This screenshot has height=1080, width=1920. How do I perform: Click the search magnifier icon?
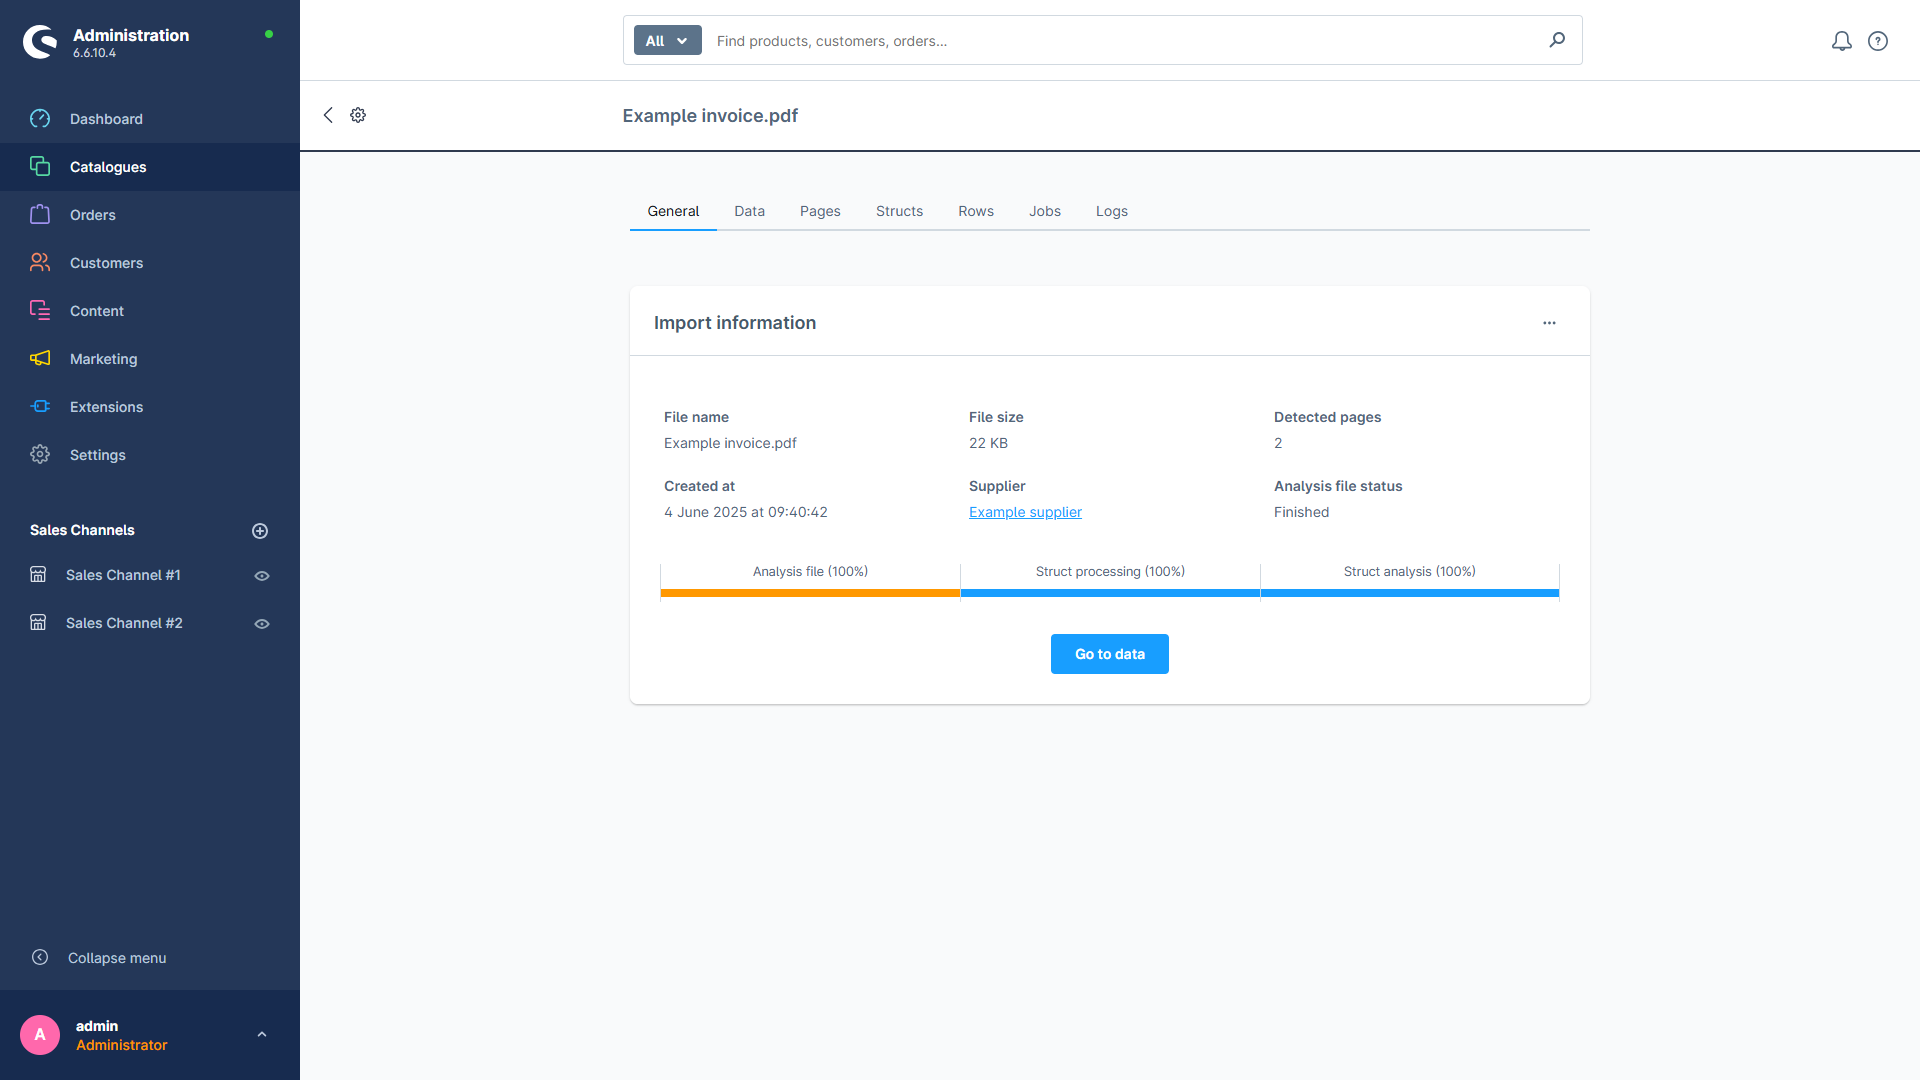[x=1557, y=40]
